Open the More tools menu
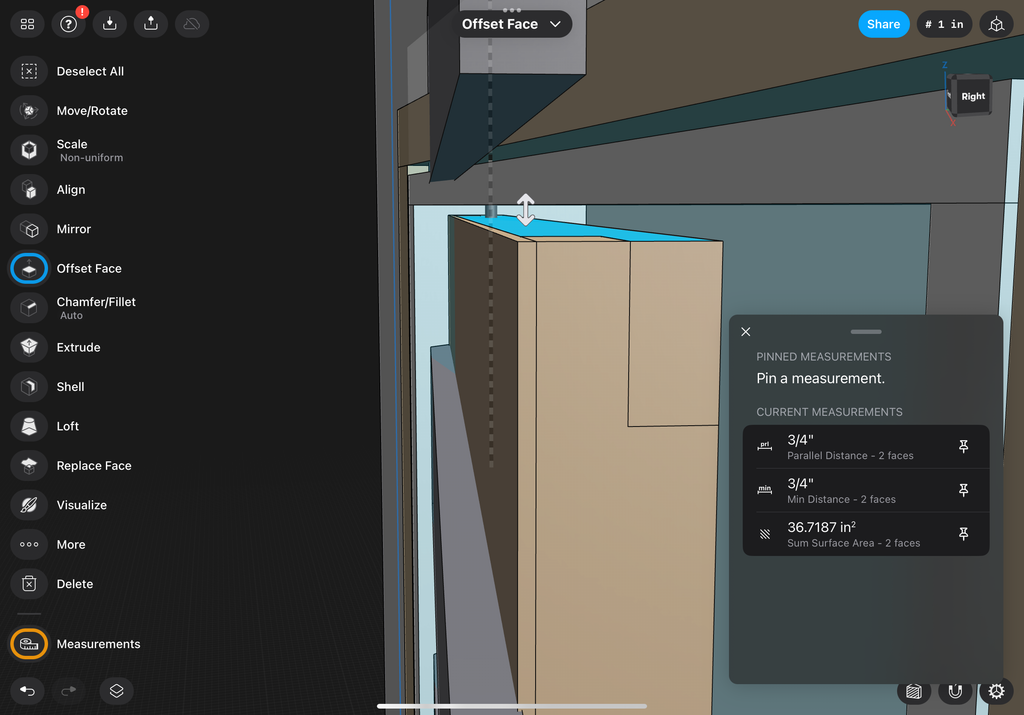Image resolution: width=1024 pixels, height=715 pixels. coord(30,545)
